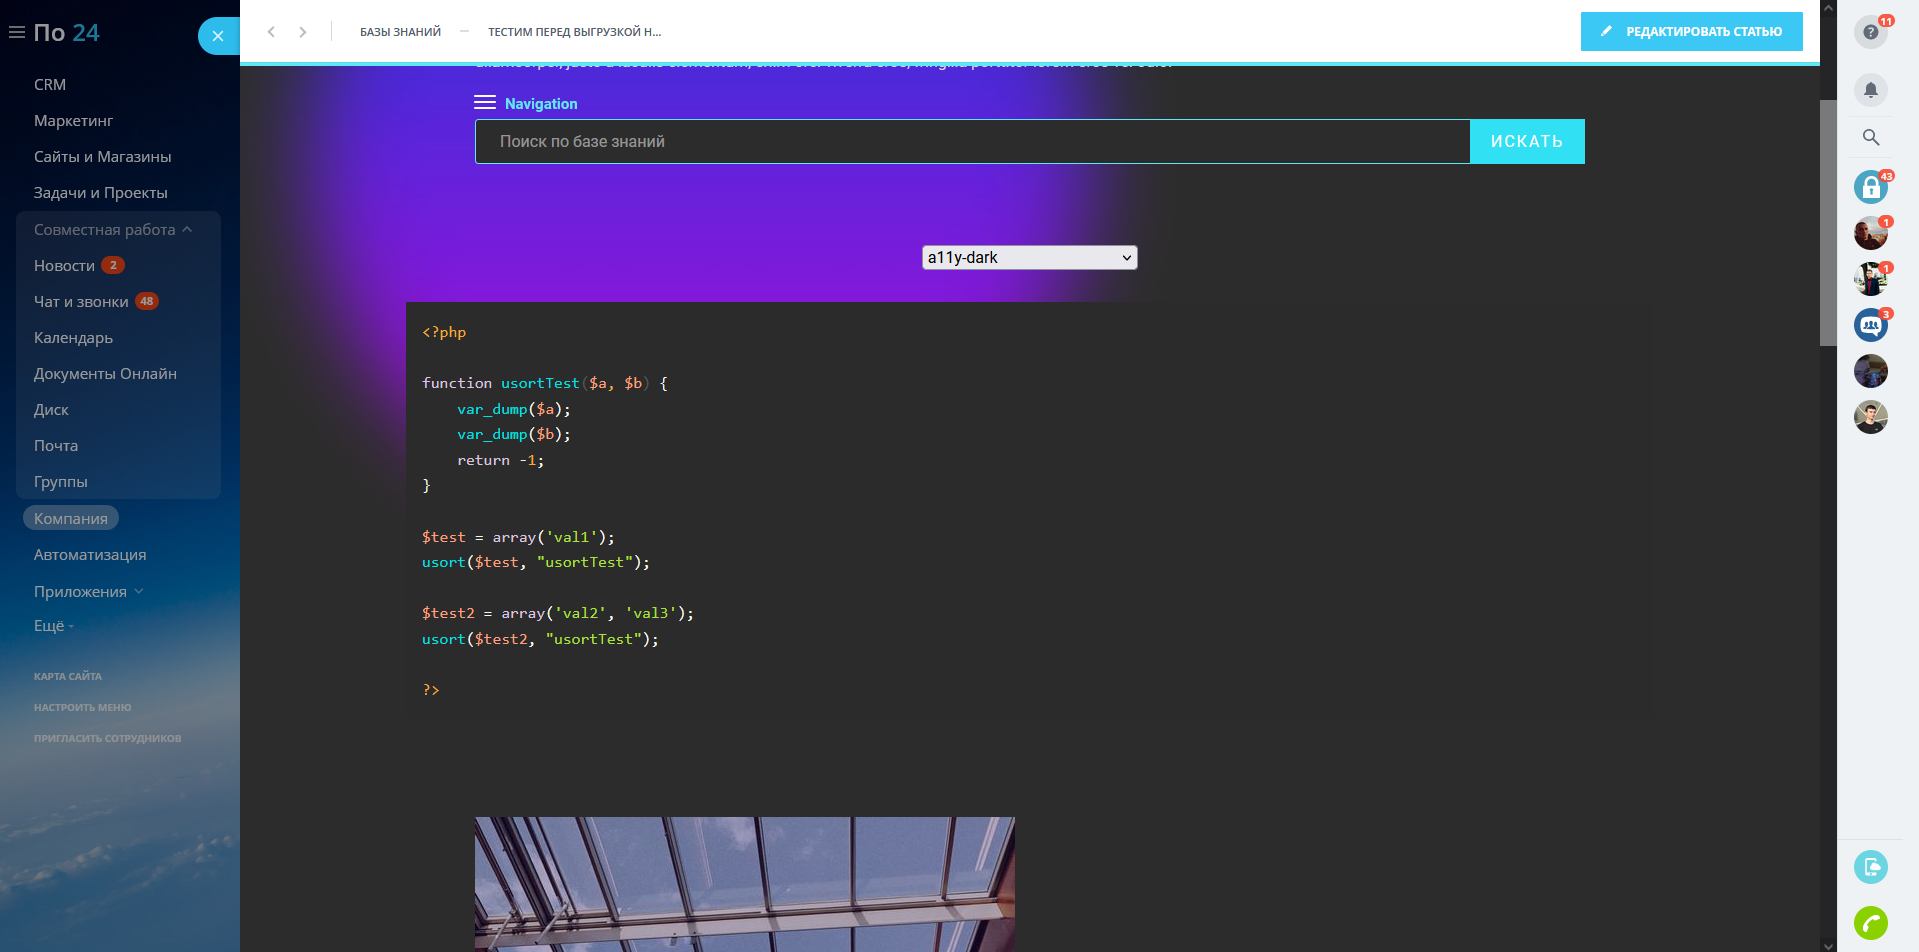Open CRM in the left menu
This screenshot has width=1919, height=952.
point(50,85)
